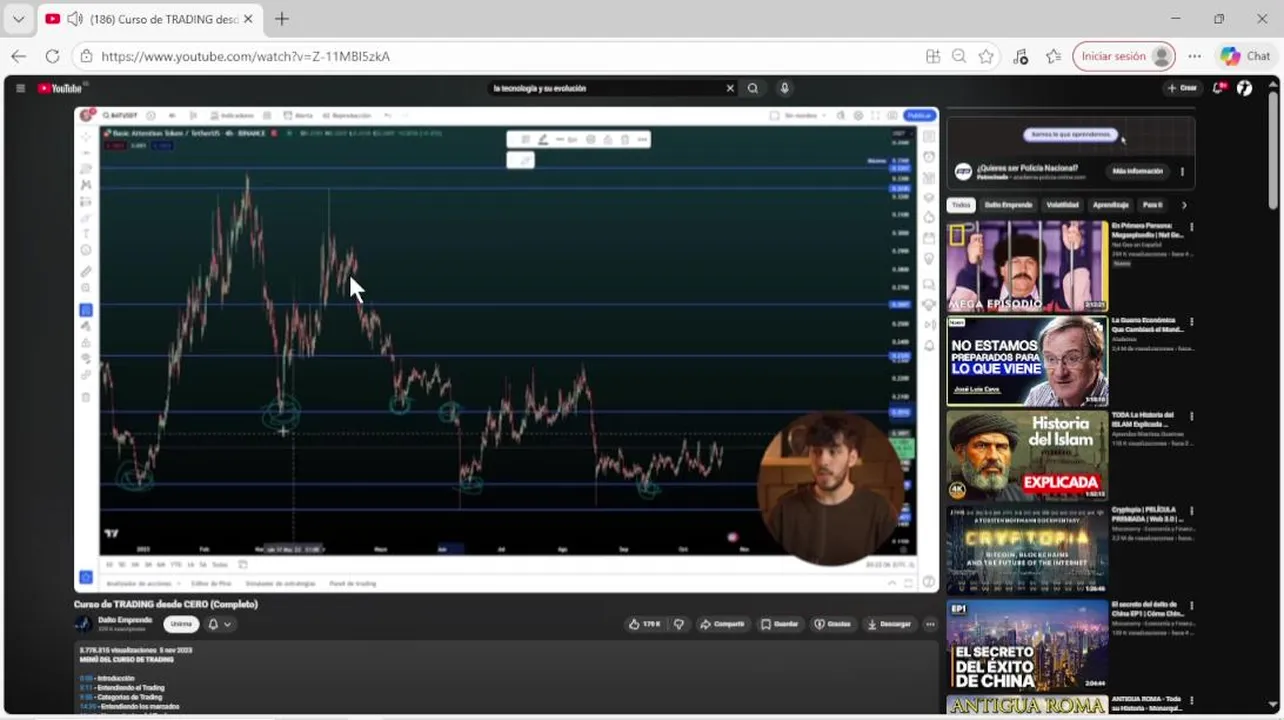Viewport: 1284px width, 720px height.
Task: Open the browser tab list dropdown
Action: pyautogui.click(x=18, y=19)
